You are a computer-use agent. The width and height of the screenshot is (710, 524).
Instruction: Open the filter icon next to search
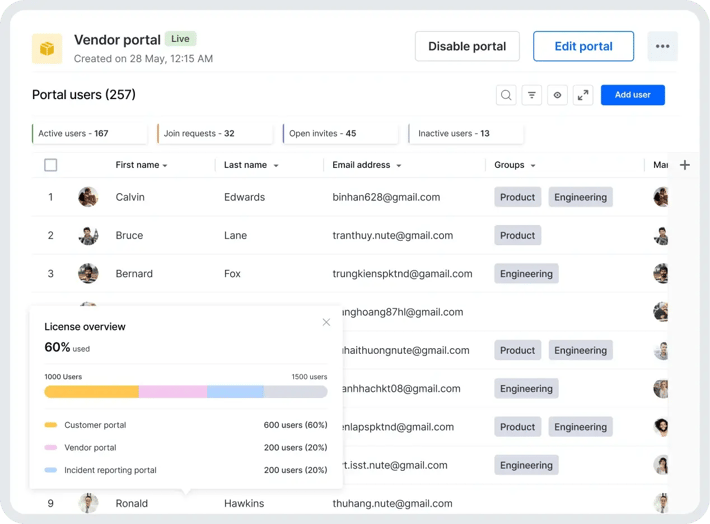(532, 95)
